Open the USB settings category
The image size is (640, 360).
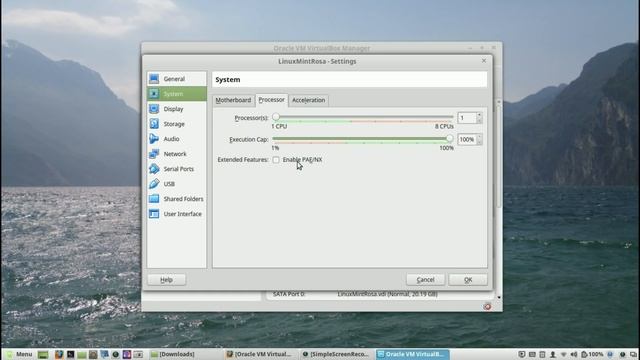point(176,184)
